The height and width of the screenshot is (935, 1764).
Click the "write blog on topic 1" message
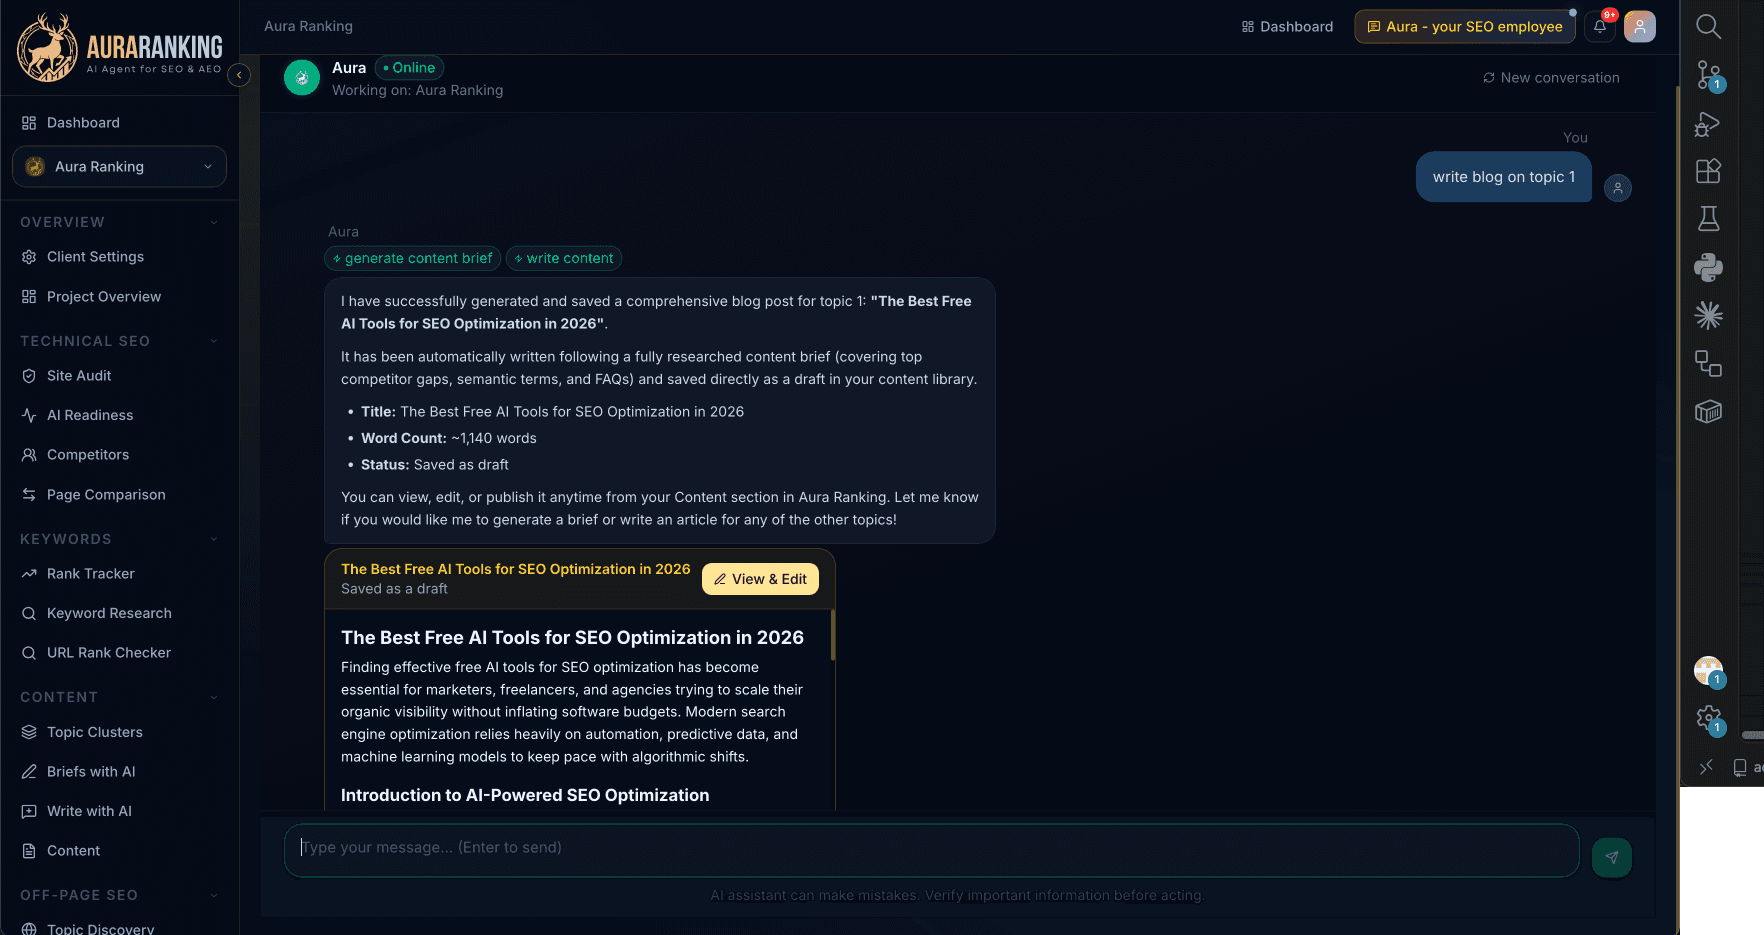(1503, 177)
